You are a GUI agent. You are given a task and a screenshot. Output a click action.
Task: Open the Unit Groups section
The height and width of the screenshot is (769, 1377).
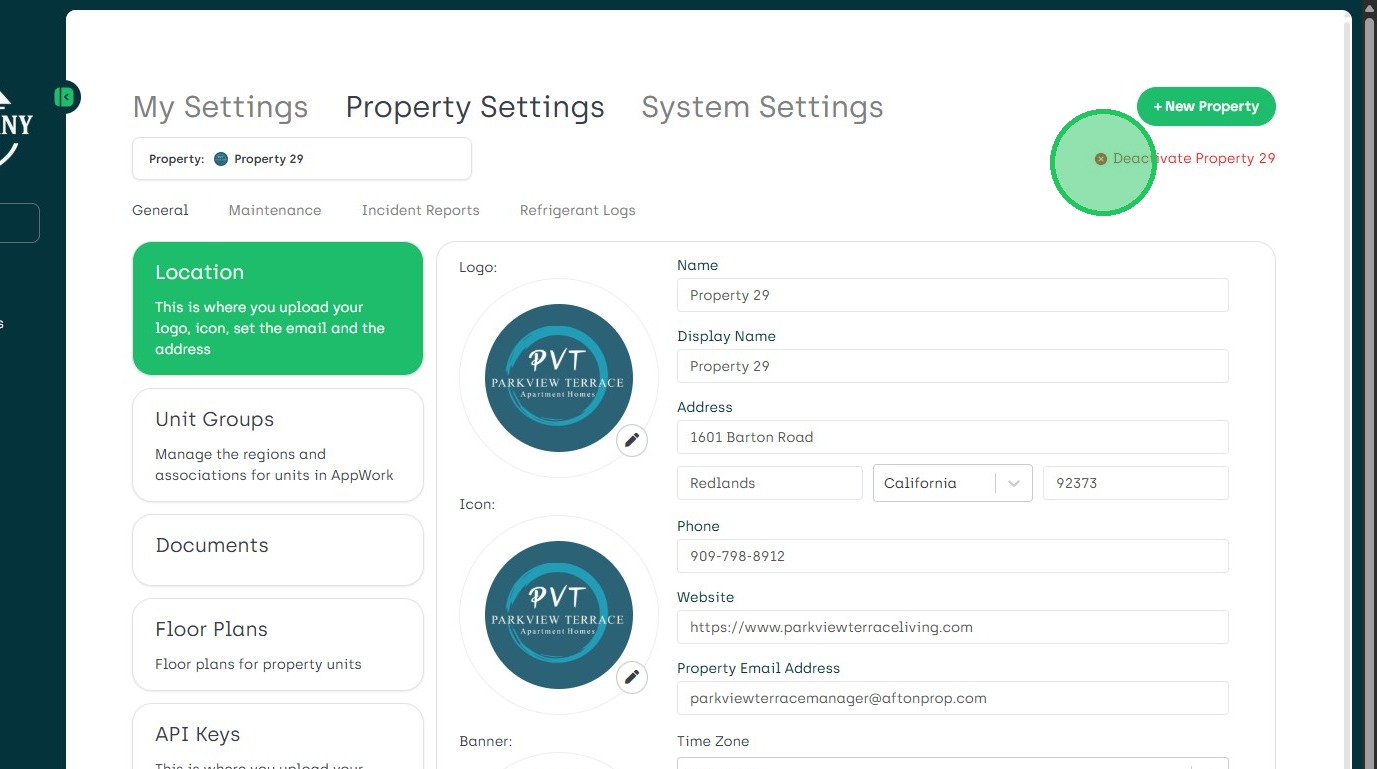(278, 445)
